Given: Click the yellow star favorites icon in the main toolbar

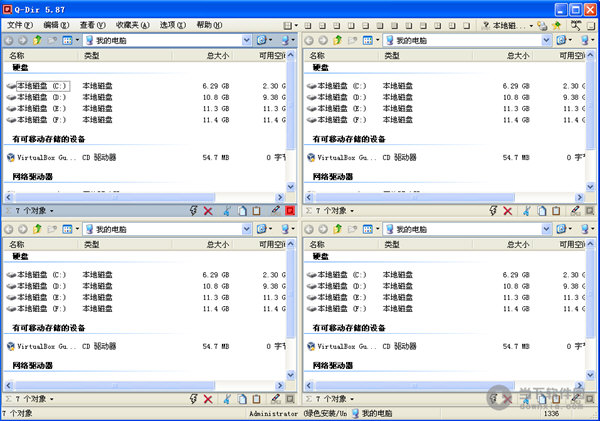Looking at the screenshot, I should (x=557, y=26).
